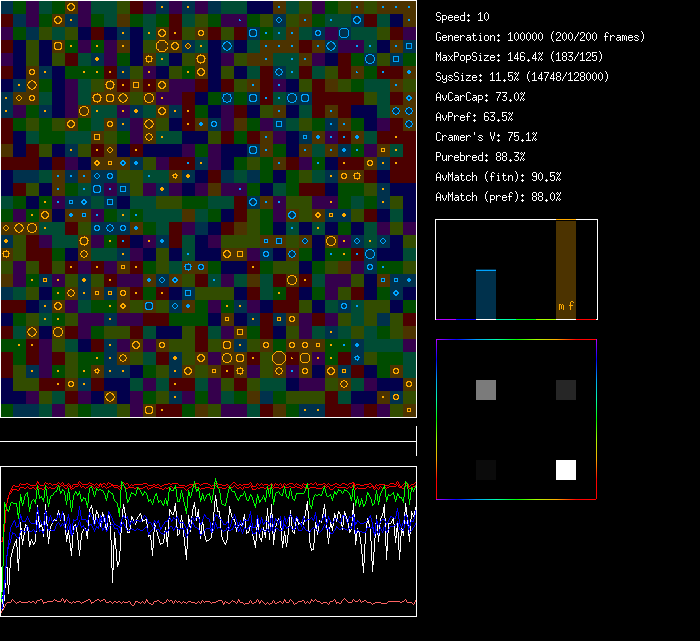Click the Speed: 10 readout
Screen dimensions: 700x641
[462, 17]
